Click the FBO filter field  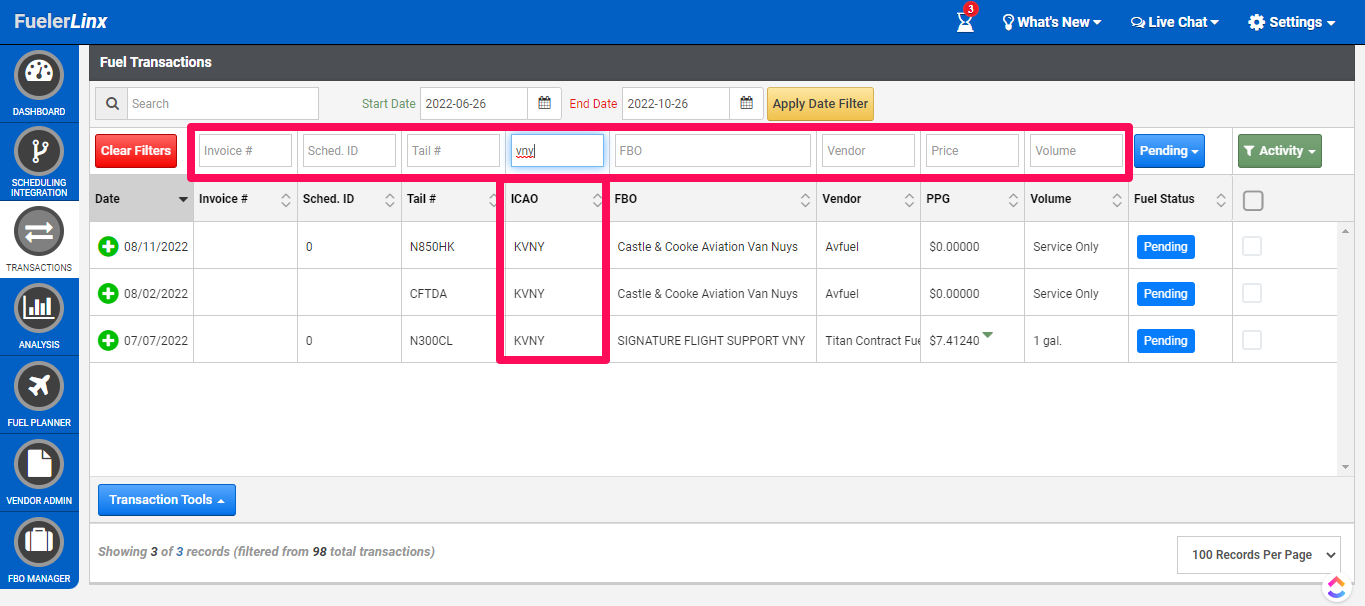(713, 151)
